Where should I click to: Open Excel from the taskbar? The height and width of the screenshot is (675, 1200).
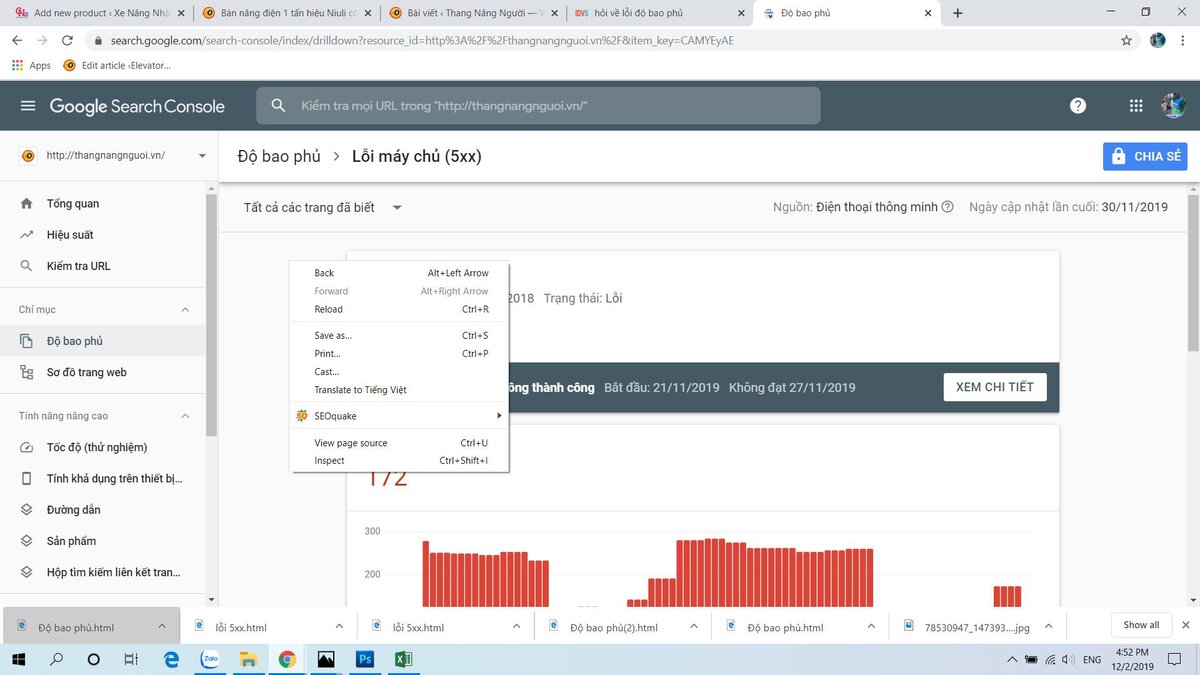pos(404,660)
